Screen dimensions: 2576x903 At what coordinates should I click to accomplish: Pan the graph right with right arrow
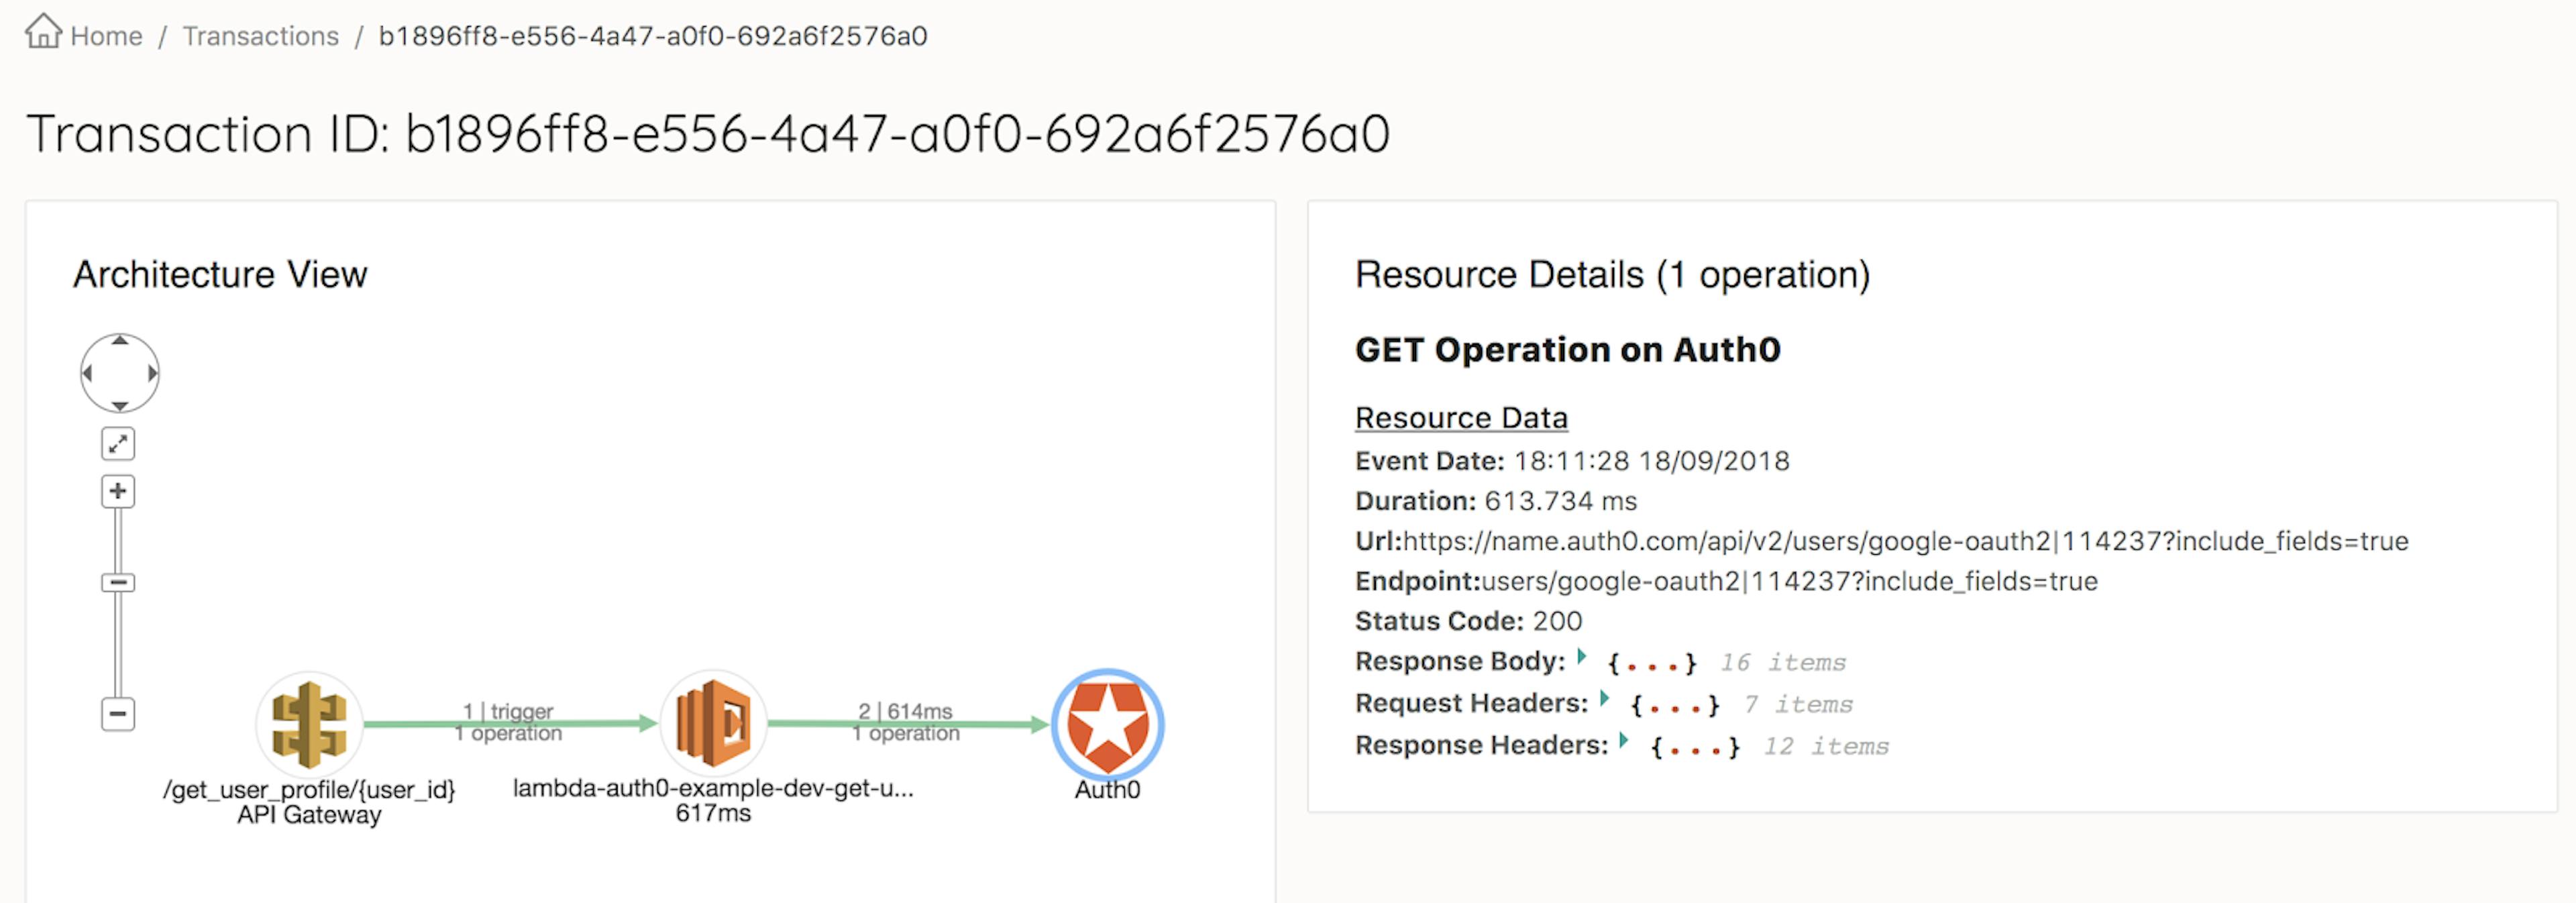click(152, 373)
